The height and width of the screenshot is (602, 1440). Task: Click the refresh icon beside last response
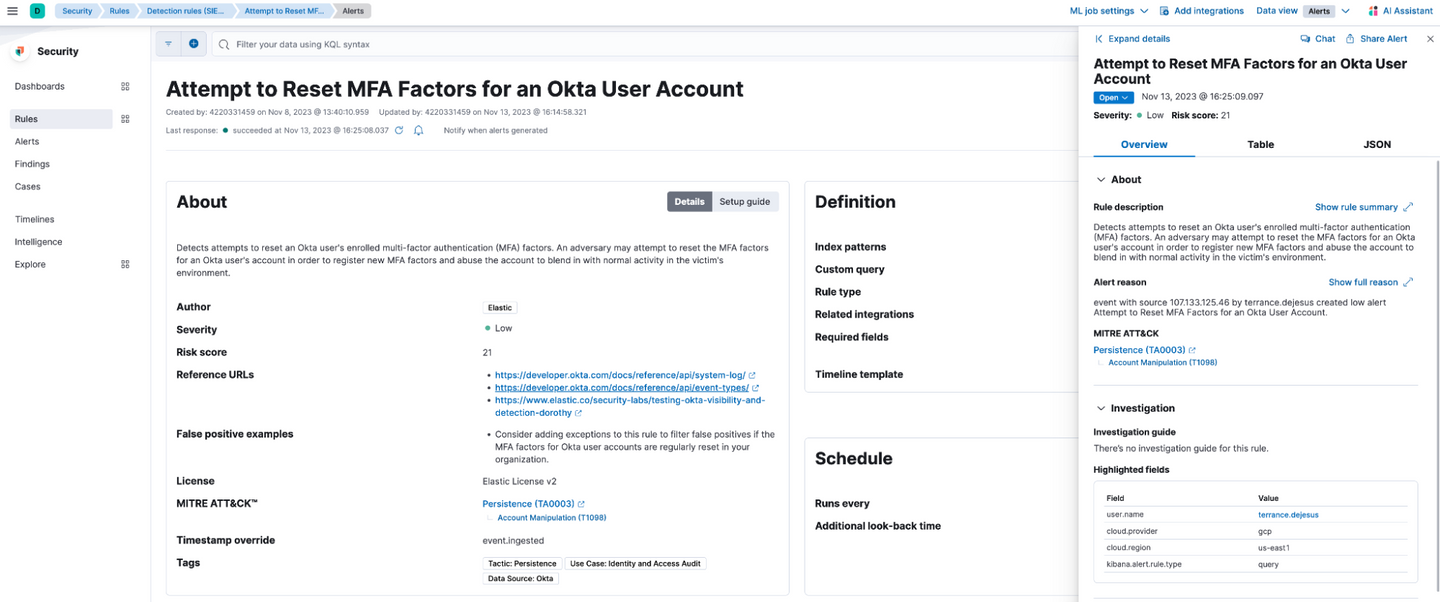[x=399, y=130]
